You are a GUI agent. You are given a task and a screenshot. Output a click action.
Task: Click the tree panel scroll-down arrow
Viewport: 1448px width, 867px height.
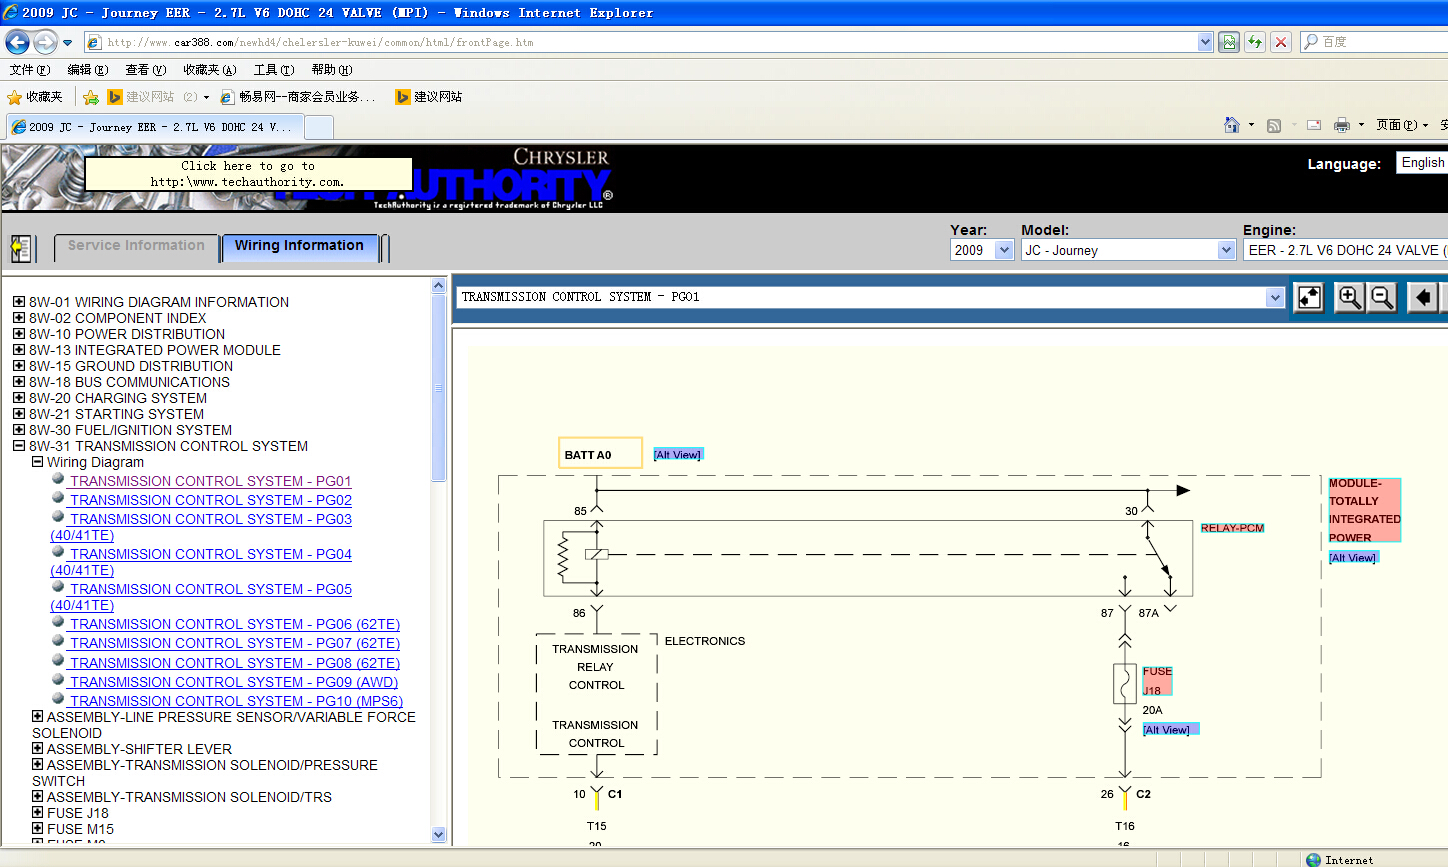coord(438,834)
